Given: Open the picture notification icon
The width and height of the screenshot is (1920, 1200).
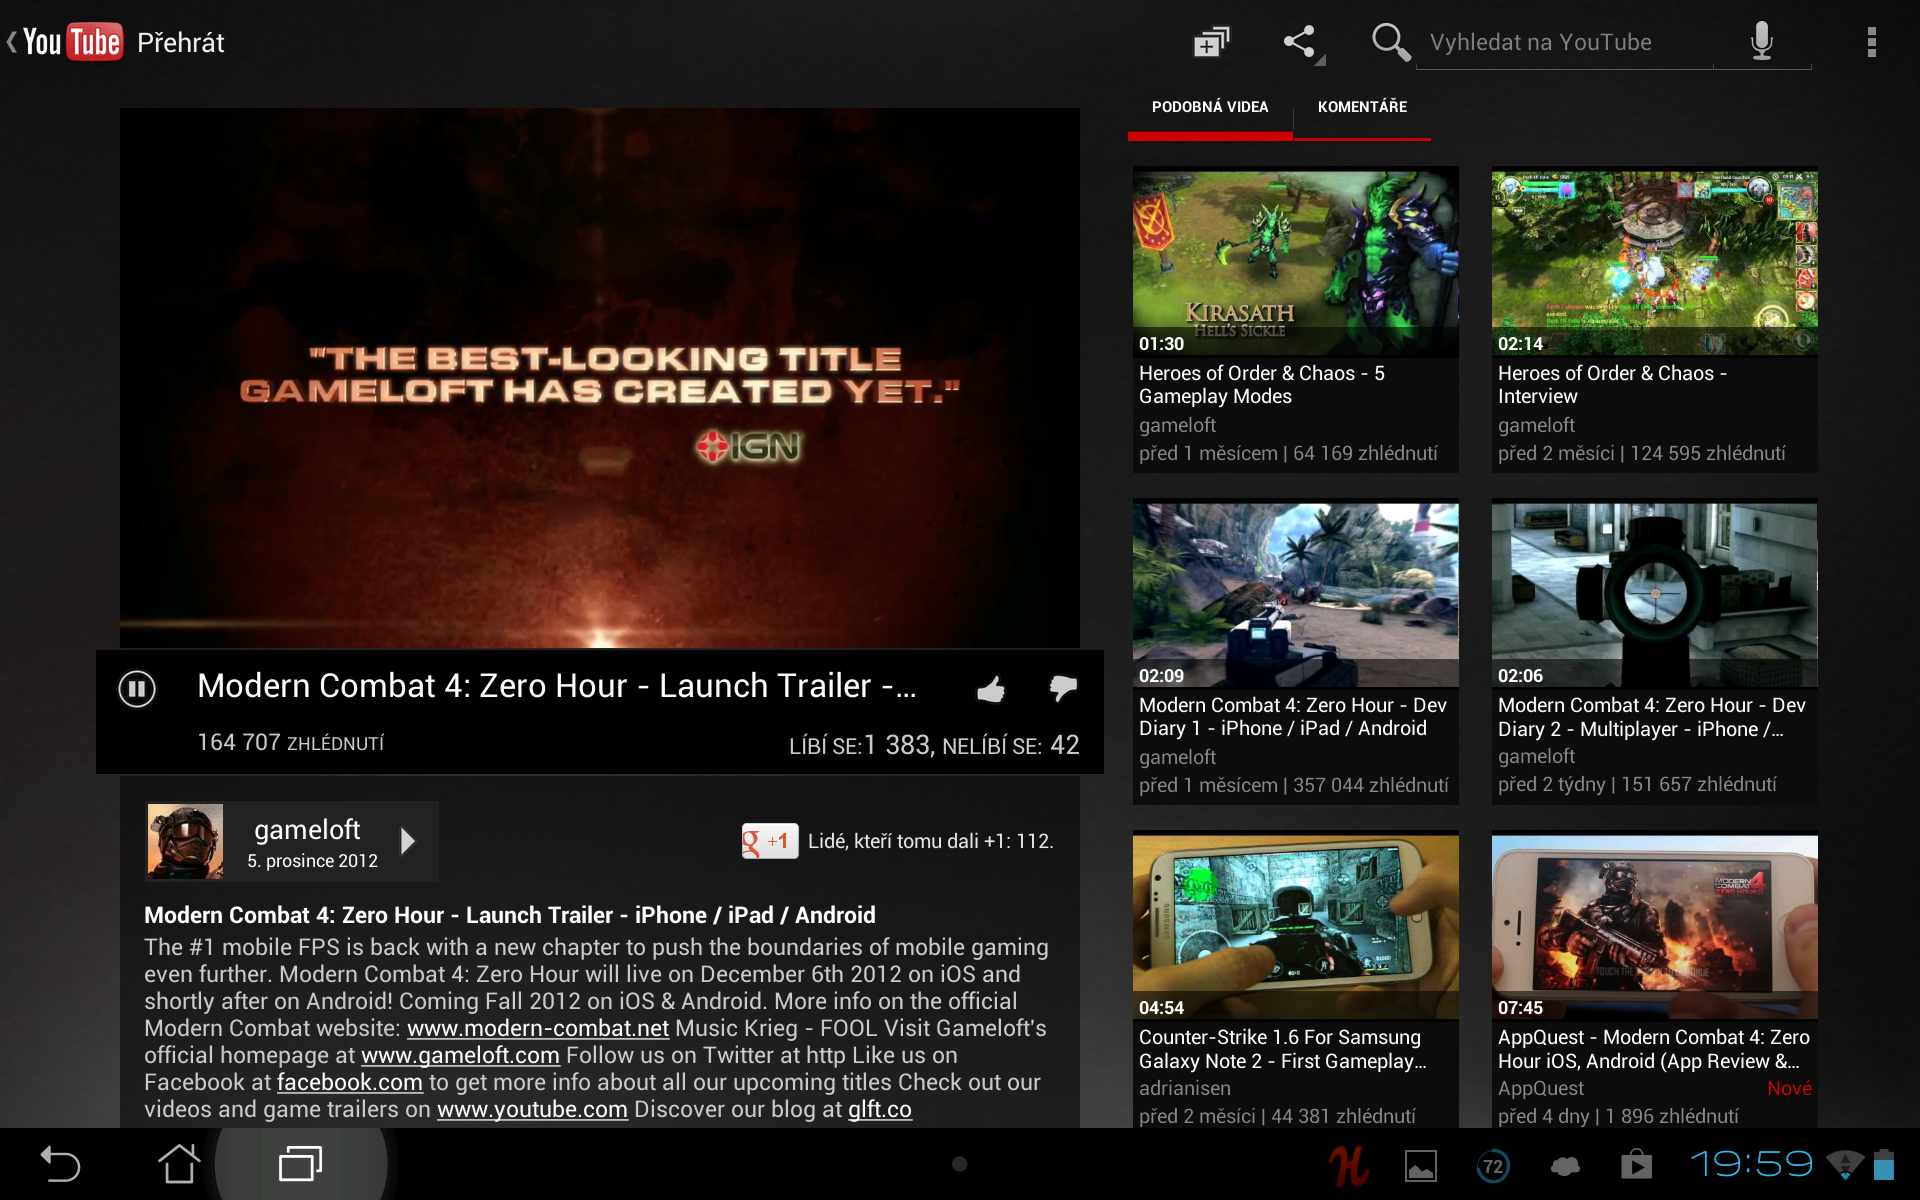Looking at the screenshot, I should 1420,1166.
